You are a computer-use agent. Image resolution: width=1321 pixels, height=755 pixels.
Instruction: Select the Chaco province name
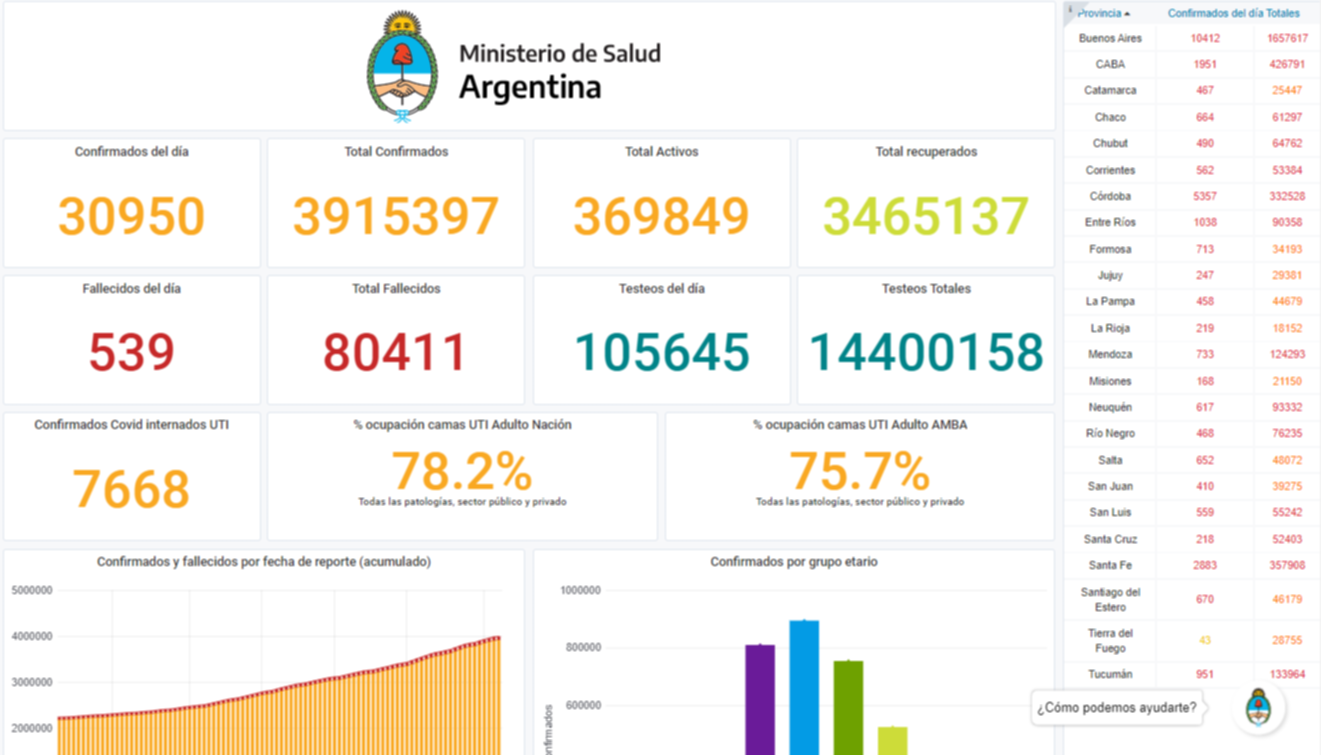coord(1110,117)
